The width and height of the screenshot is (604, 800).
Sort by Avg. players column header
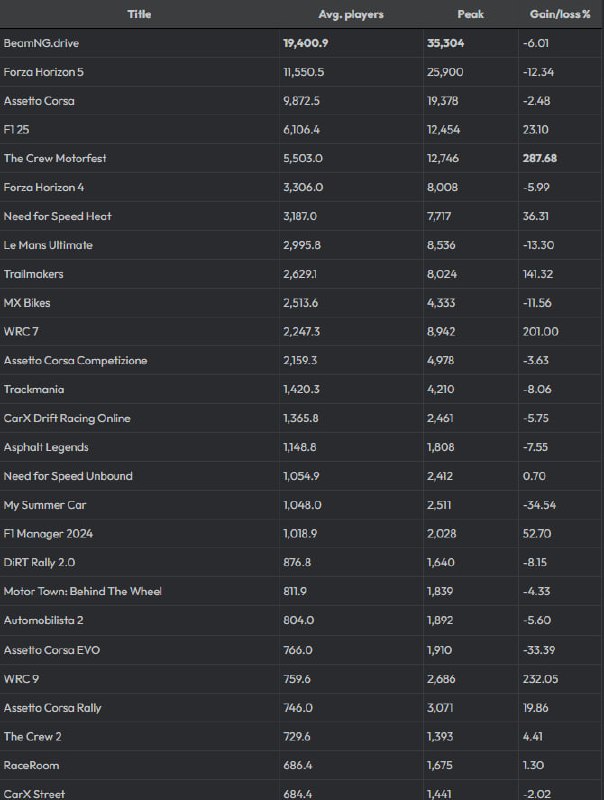[351, 14]
